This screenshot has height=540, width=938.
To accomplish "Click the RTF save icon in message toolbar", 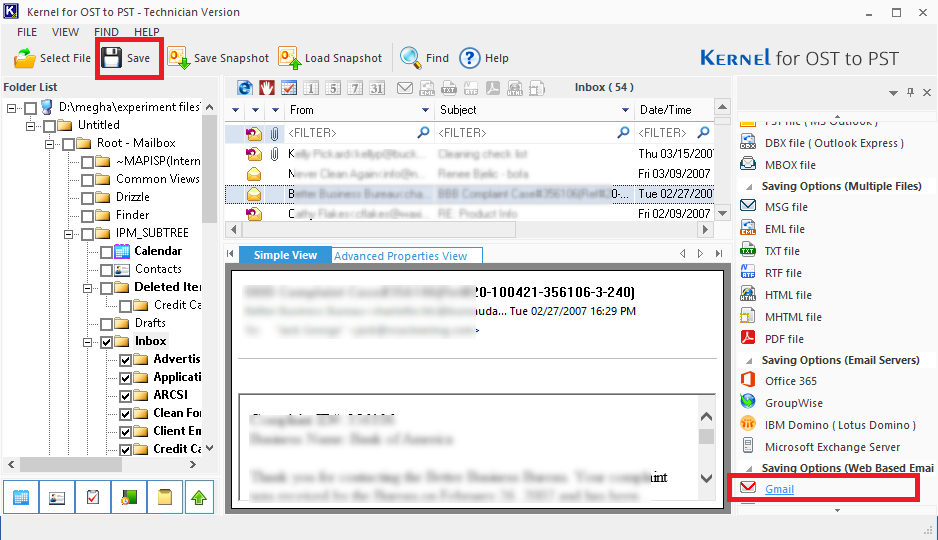I will (x=471, y=88).
